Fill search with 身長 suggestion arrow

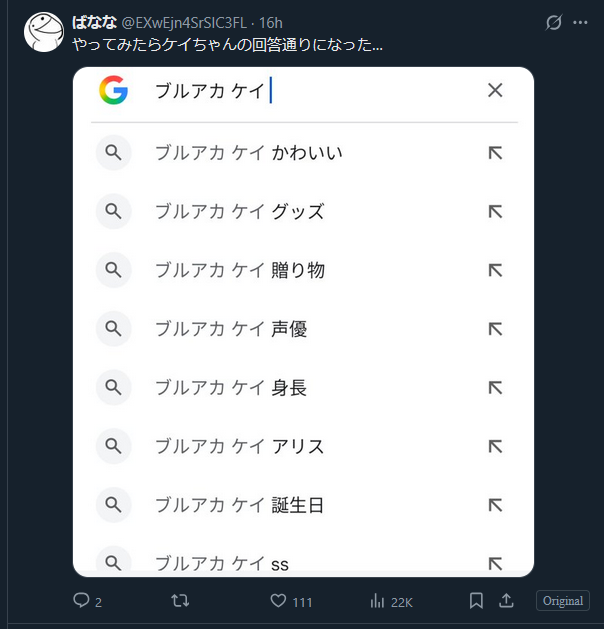[x=495, y=388]
